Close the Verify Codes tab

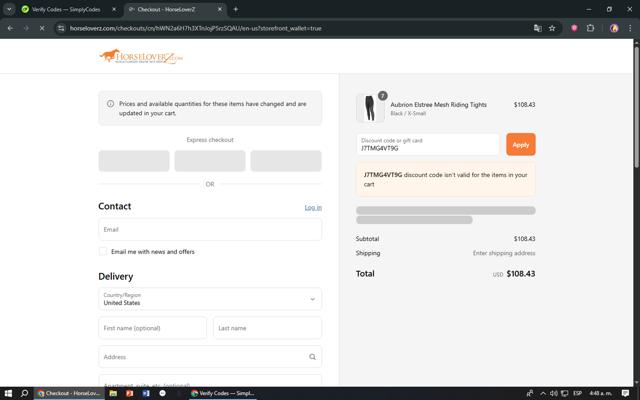click(x=114, y=9)
